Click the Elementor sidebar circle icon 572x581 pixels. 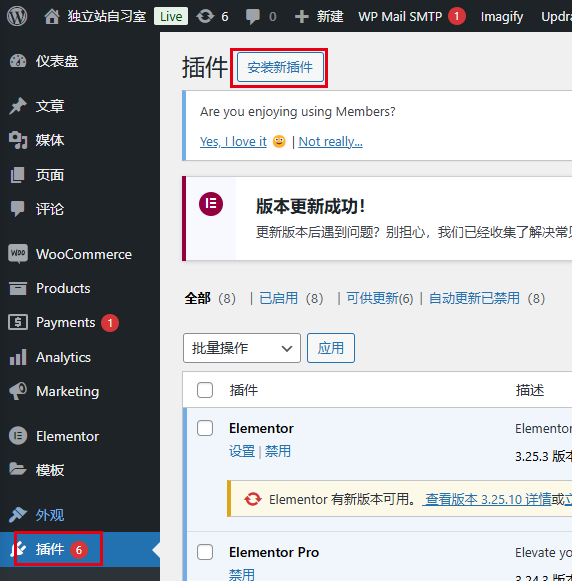pos(18,436)
